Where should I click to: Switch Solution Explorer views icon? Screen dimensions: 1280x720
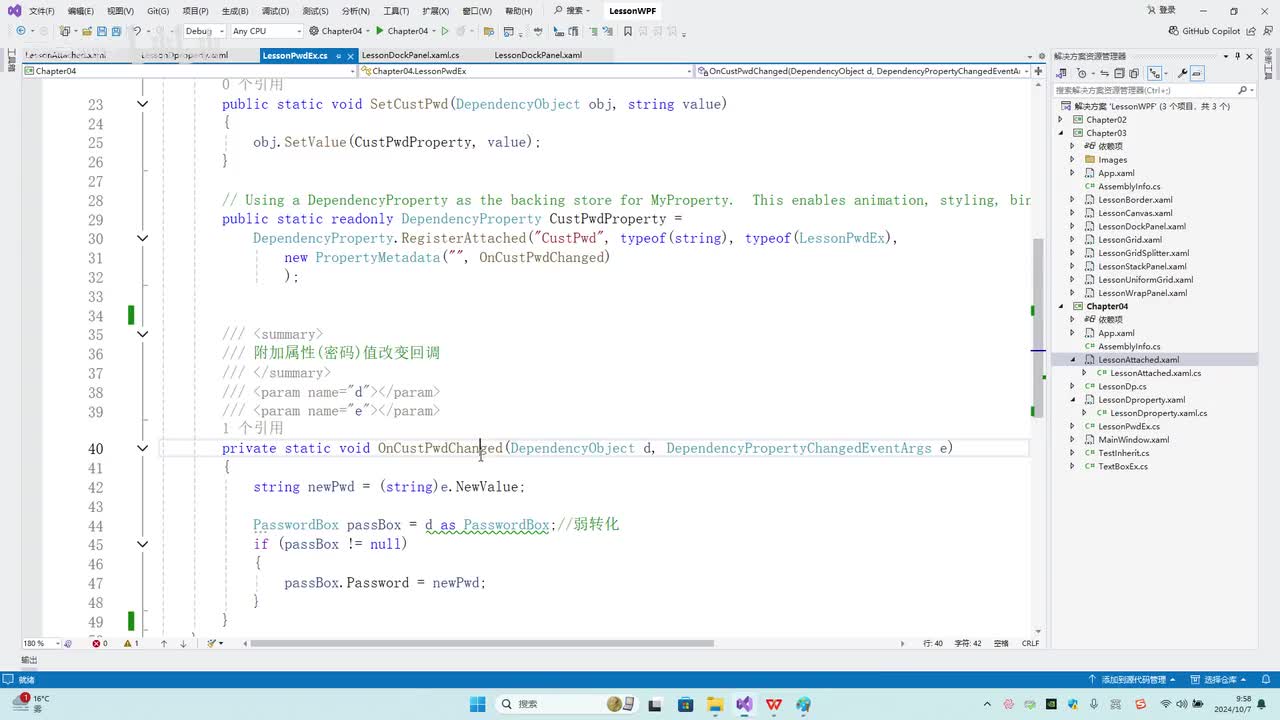[x=1063, y=73]
